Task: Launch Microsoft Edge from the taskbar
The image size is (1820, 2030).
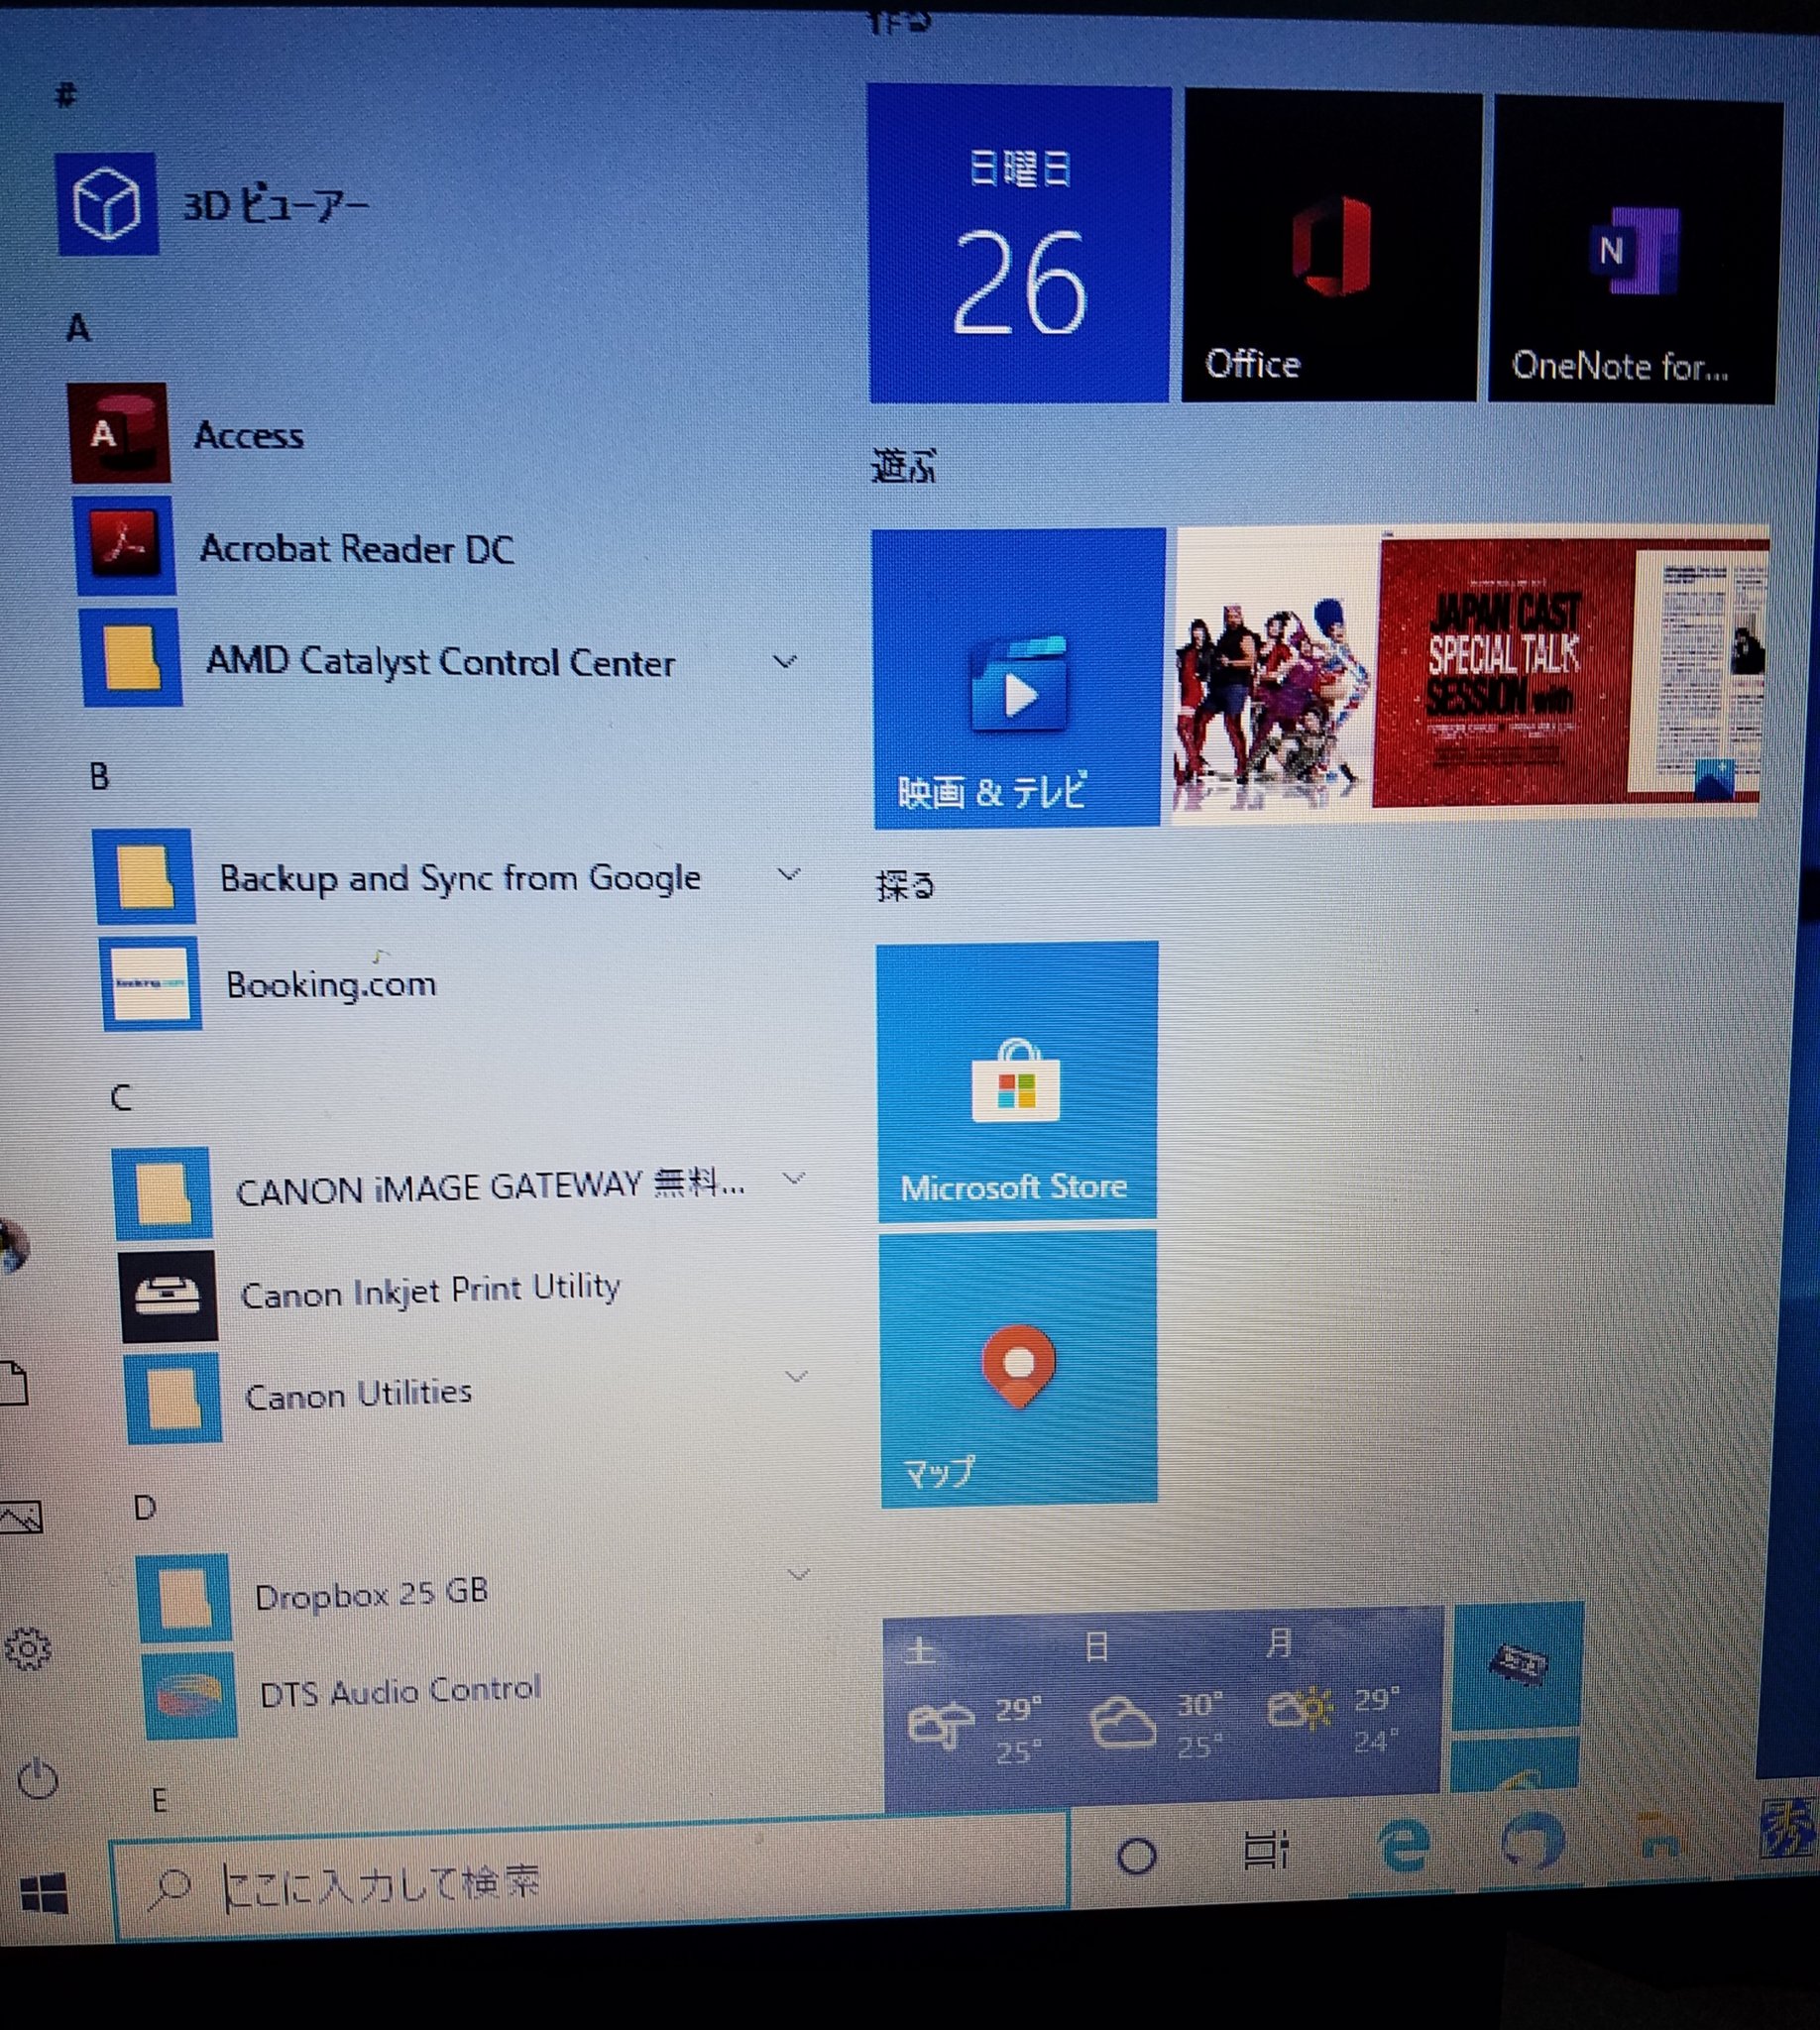Action: pos(1403,1845)
